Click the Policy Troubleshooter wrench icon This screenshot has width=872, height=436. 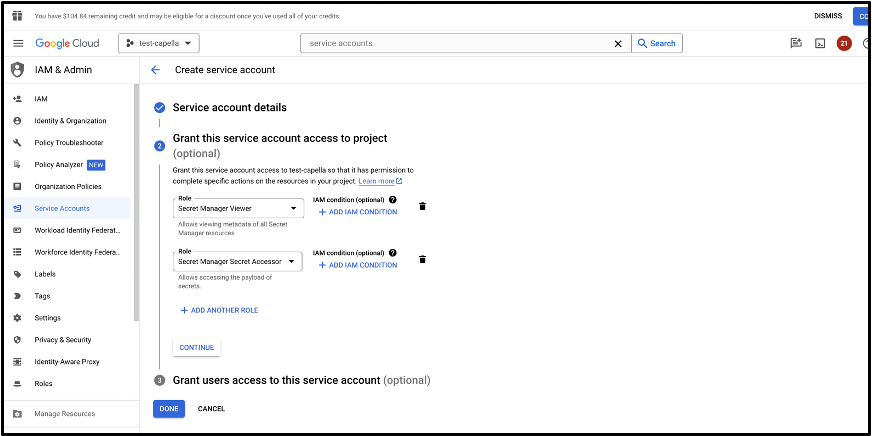point(17,143)
